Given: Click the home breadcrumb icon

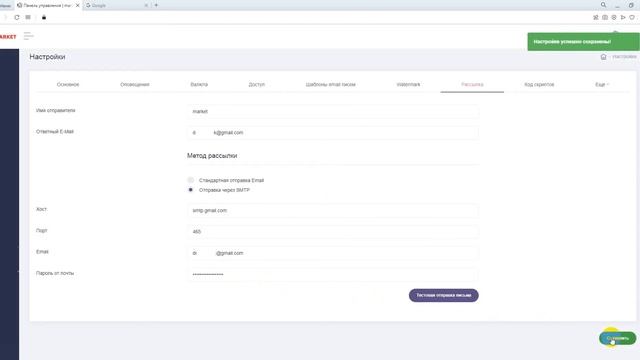Looking at the screenshot, I should (603, 57).
